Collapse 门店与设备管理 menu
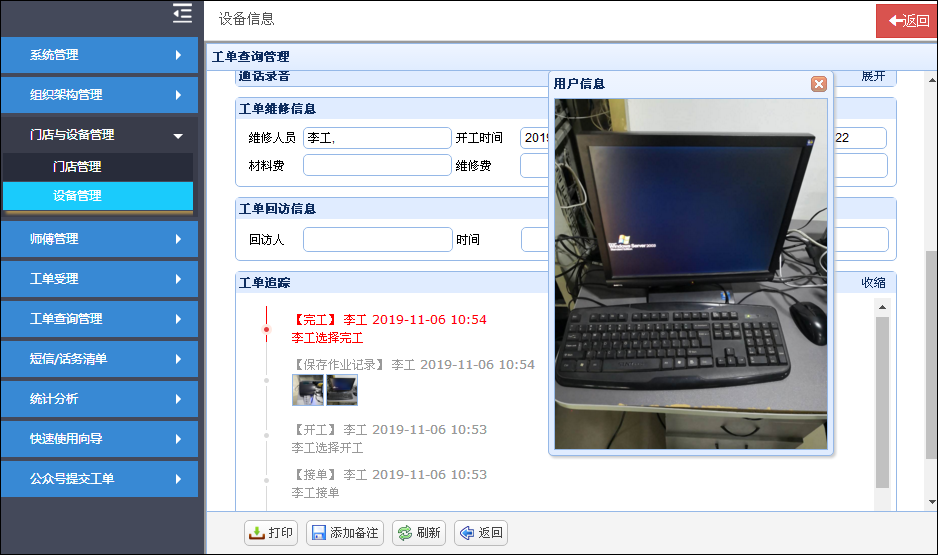938x556 pixels. point(100,135)
